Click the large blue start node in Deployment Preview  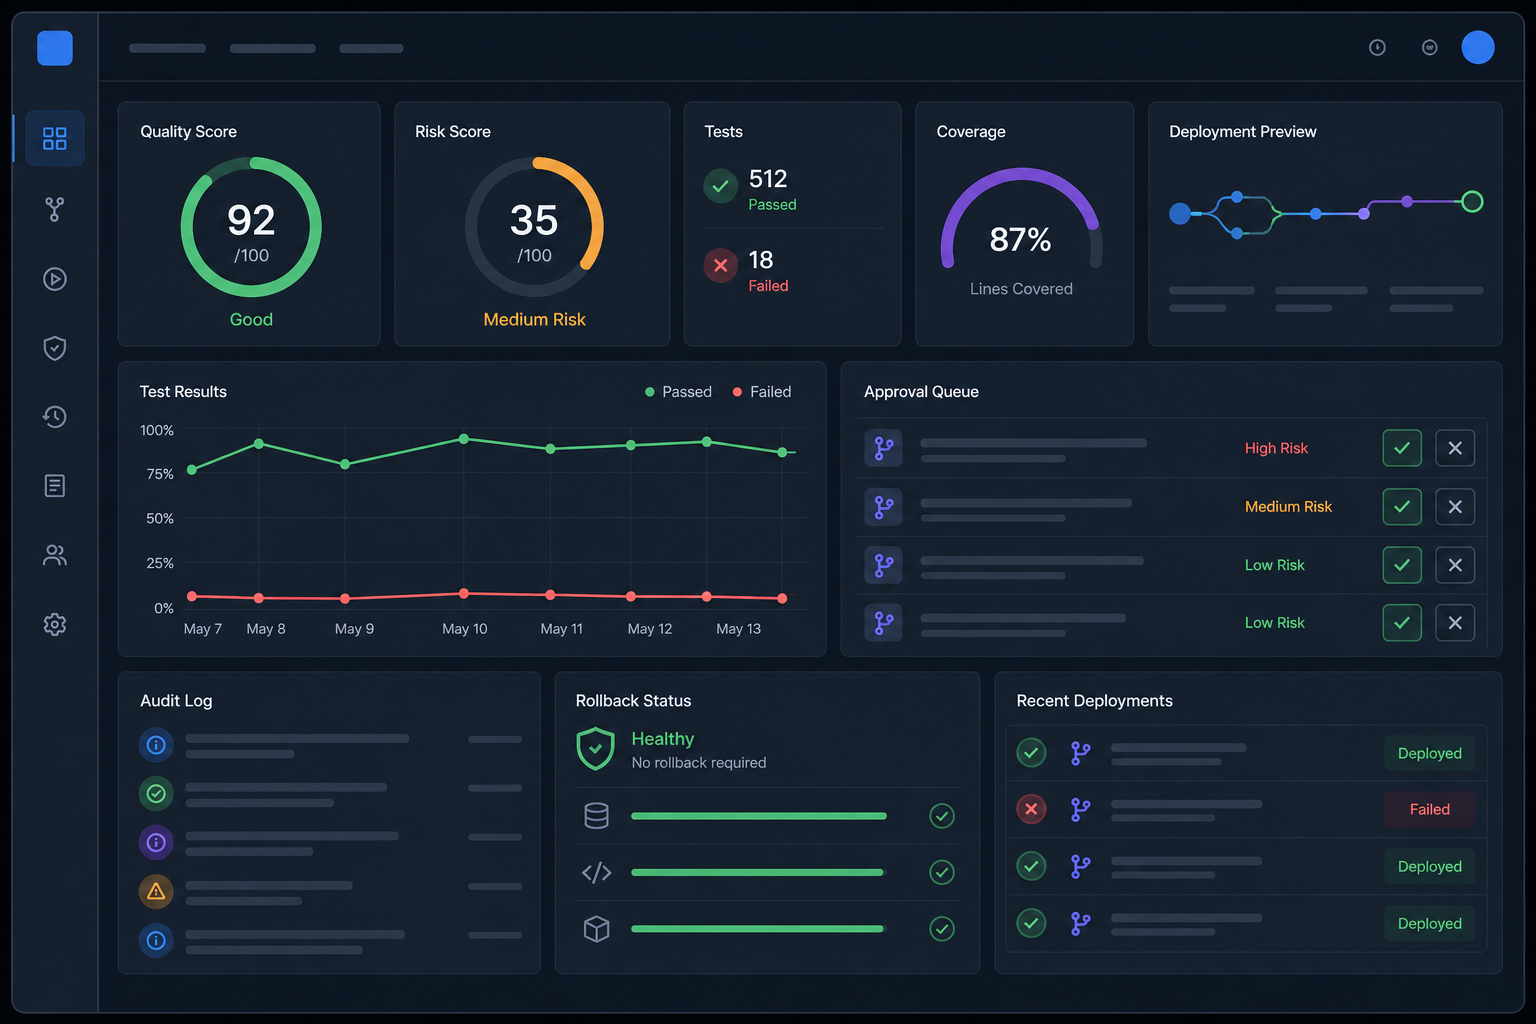[x=1180, y=213]
